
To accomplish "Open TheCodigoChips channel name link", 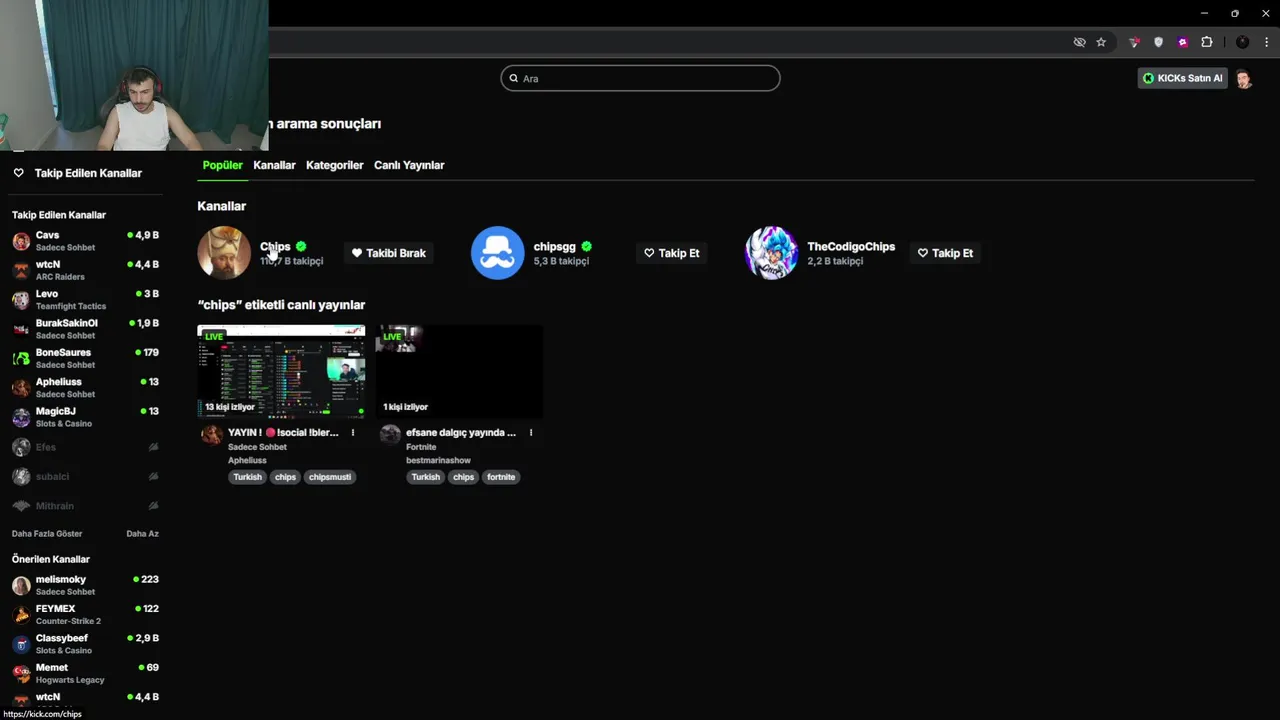I will (851, 246).
